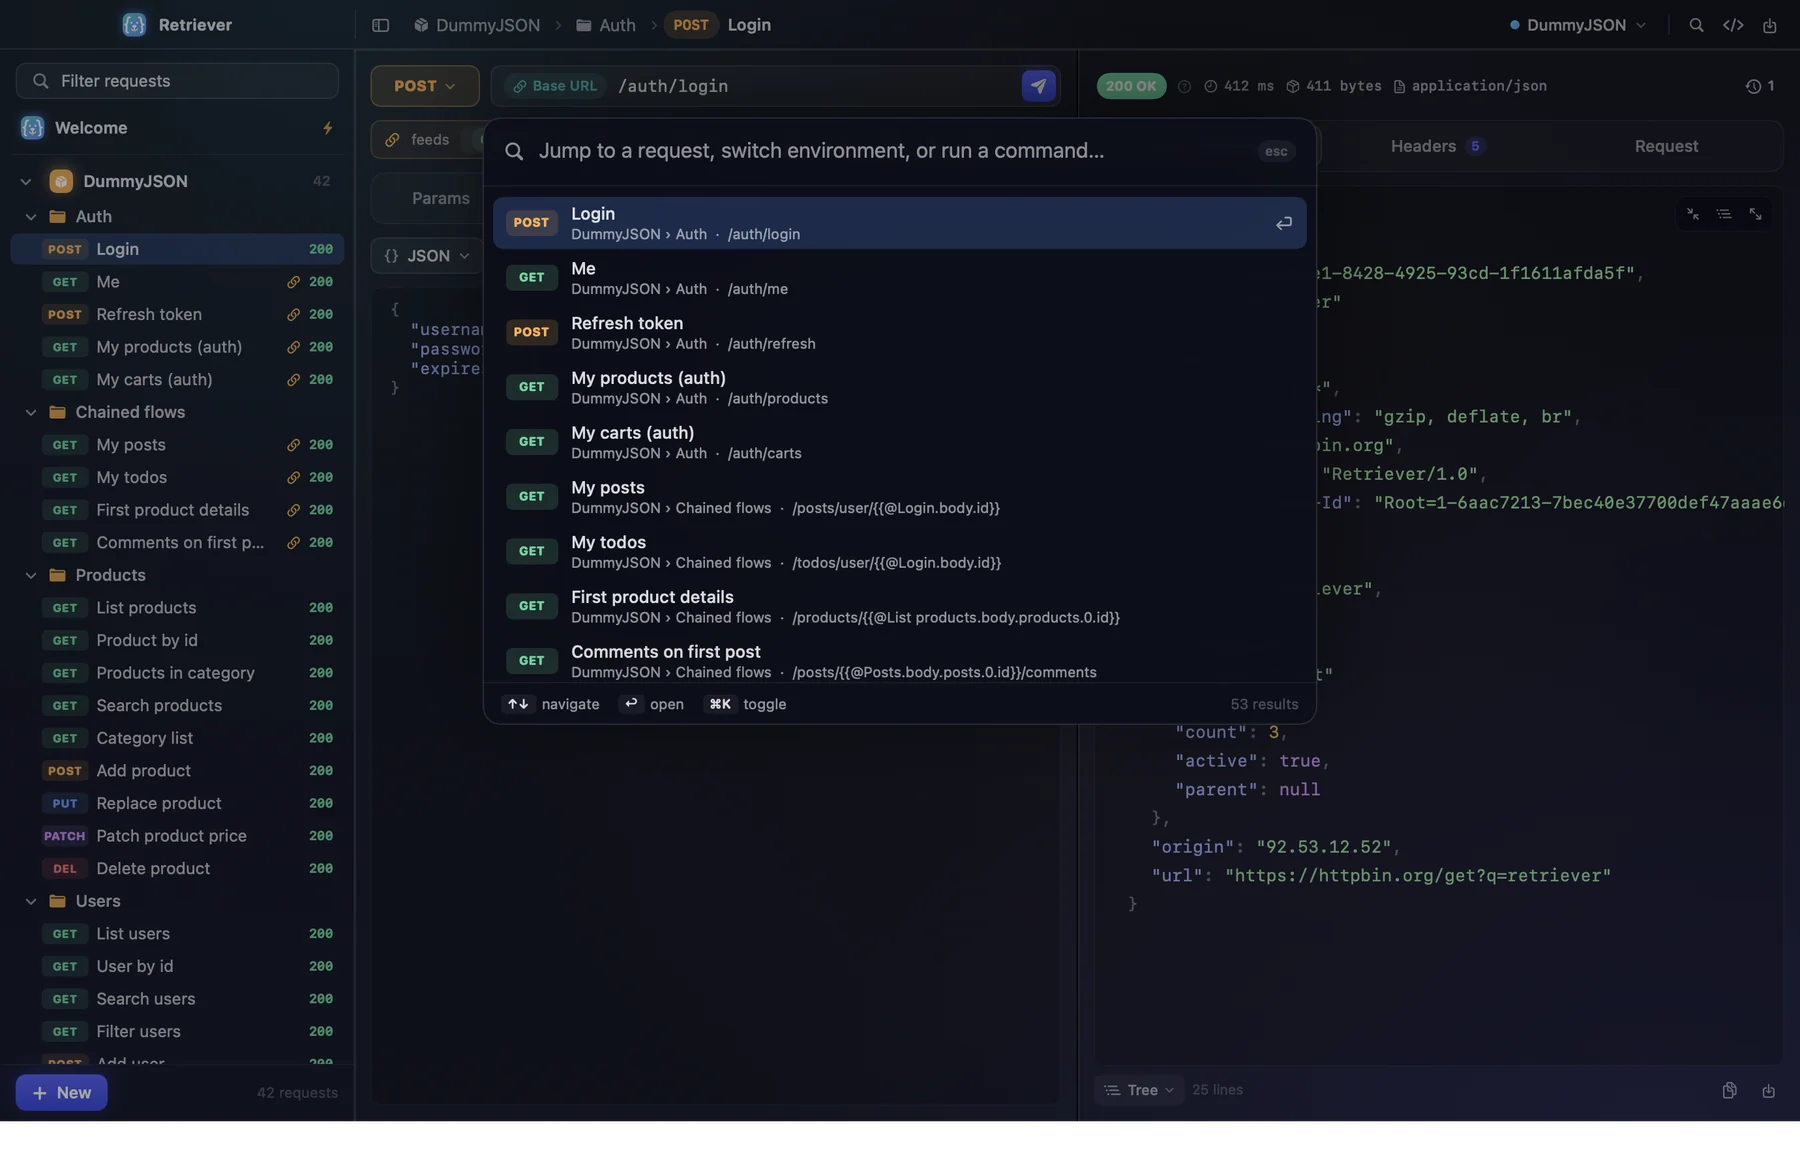Click the DummyJSON collection avatar icon
The width and height of the screenshot is (1800, 1163).
pos(61,181)
